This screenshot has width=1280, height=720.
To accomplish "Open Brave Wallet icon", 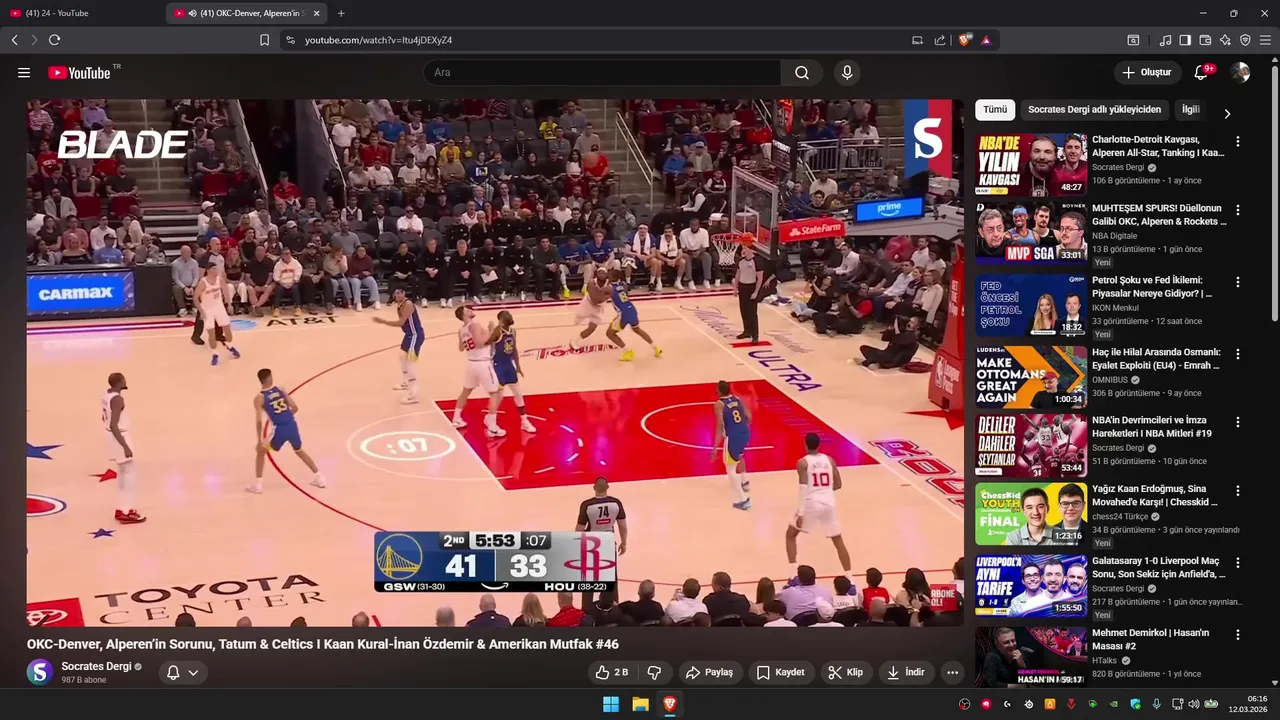I will click(1205, 40).
